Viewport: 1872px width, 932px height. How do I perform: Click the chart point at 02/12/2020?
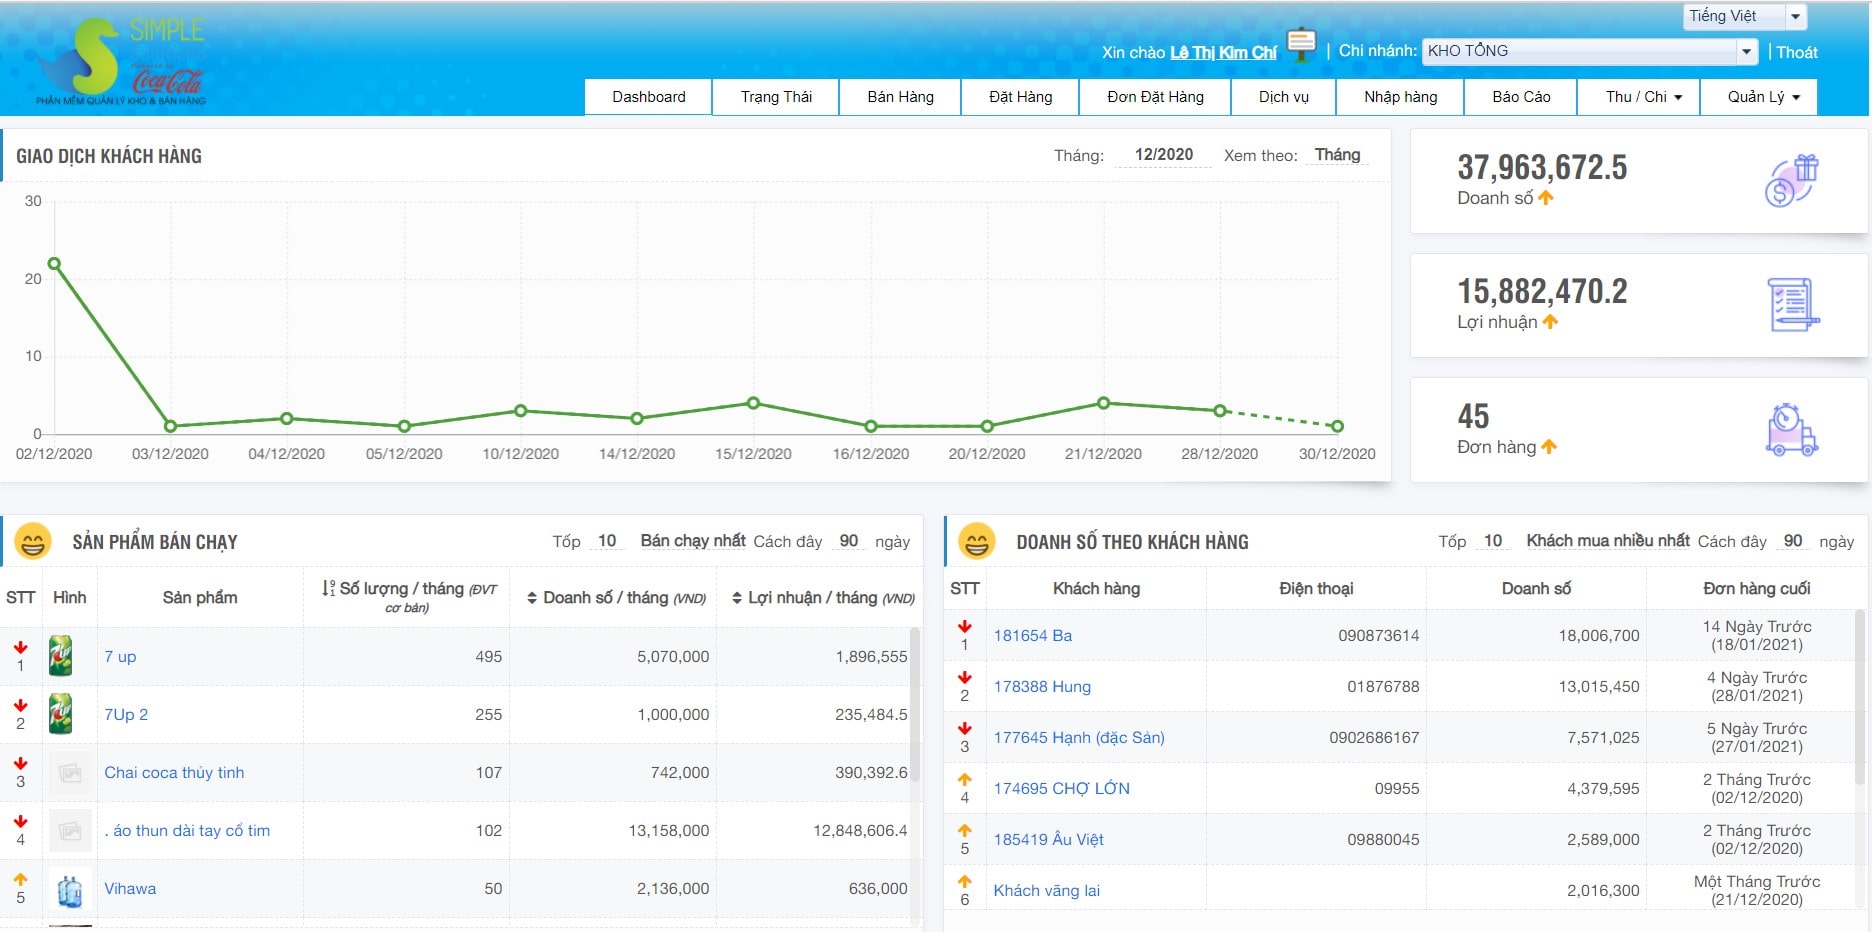tap(54, 264)
